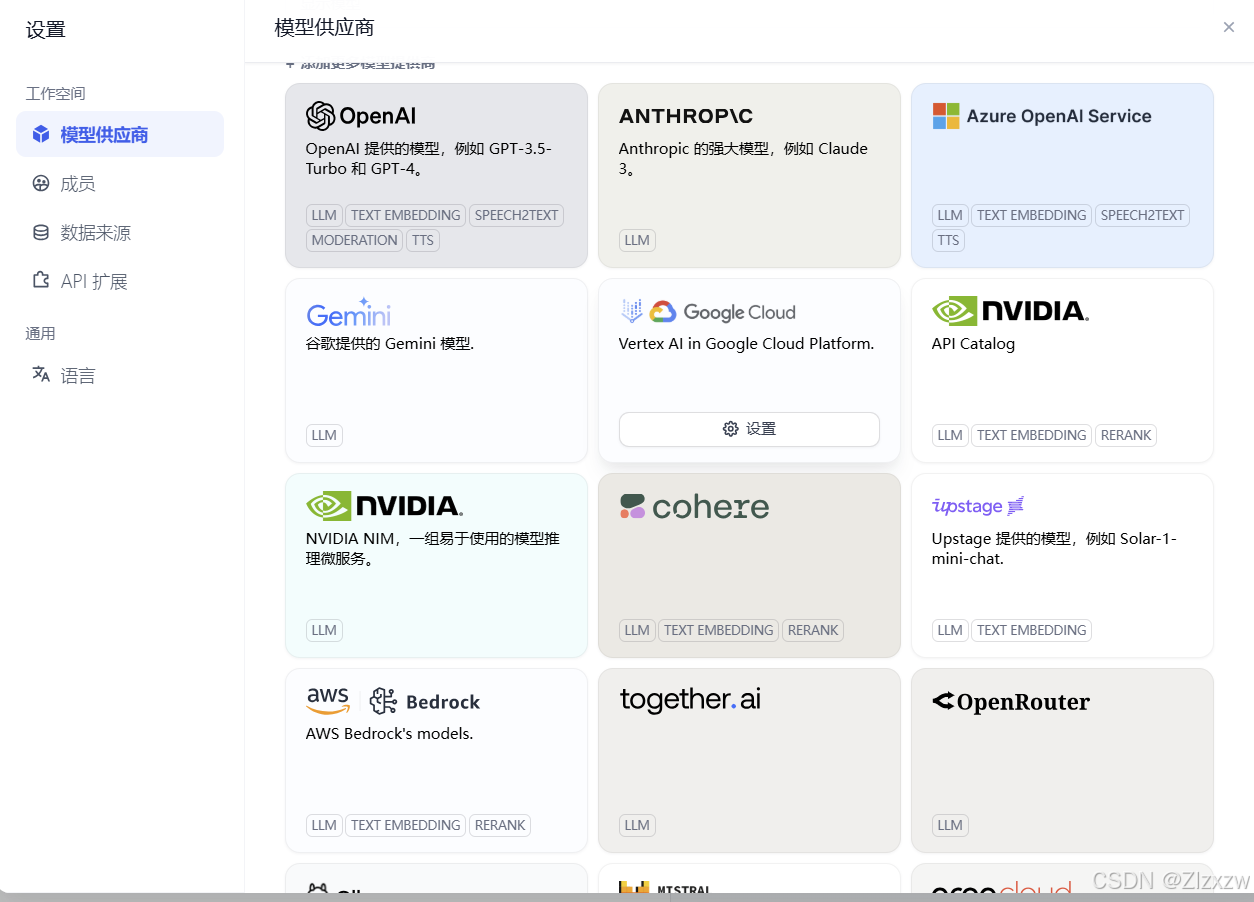Viewport: 1254px width, 902px height.
Task: Click TEXT EMBEDDING tag on Cohere card
Action: point(718,630)
